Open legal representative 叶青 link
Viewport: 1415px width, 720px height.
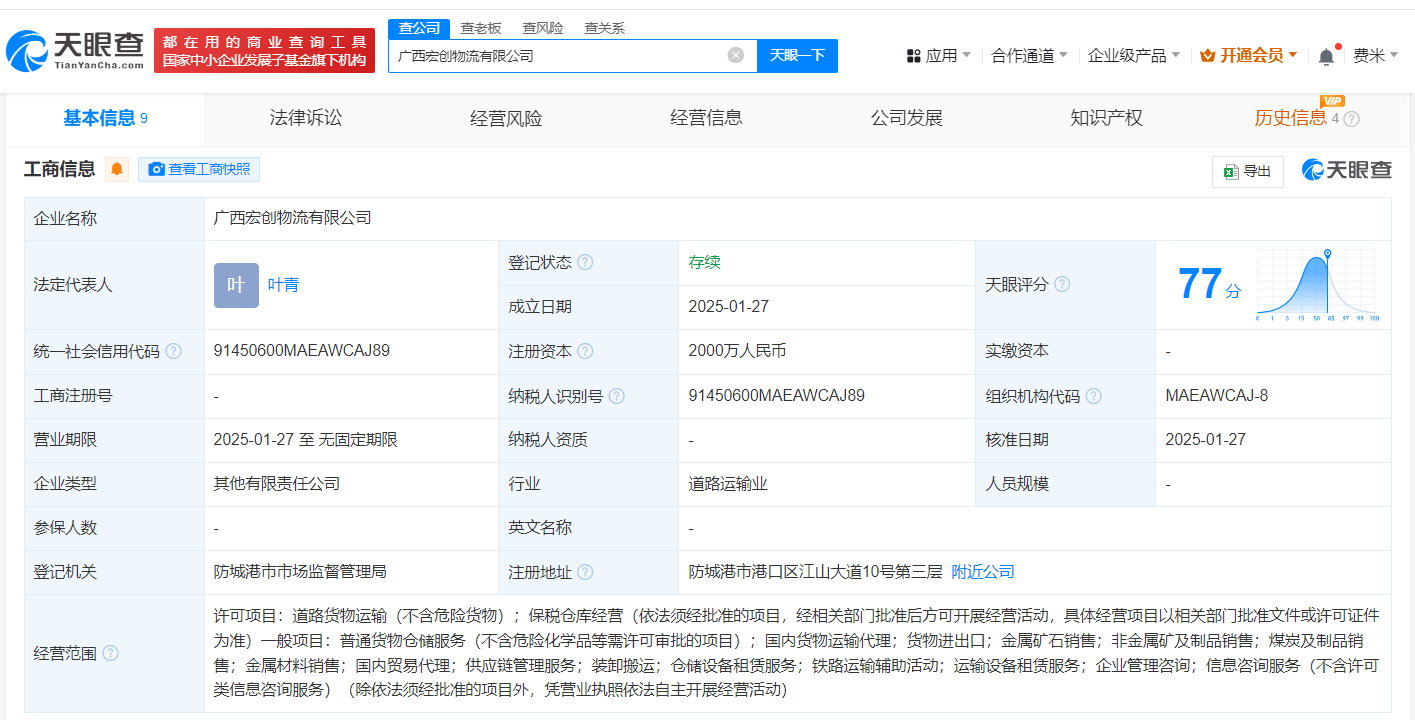[x=283, y=285]
